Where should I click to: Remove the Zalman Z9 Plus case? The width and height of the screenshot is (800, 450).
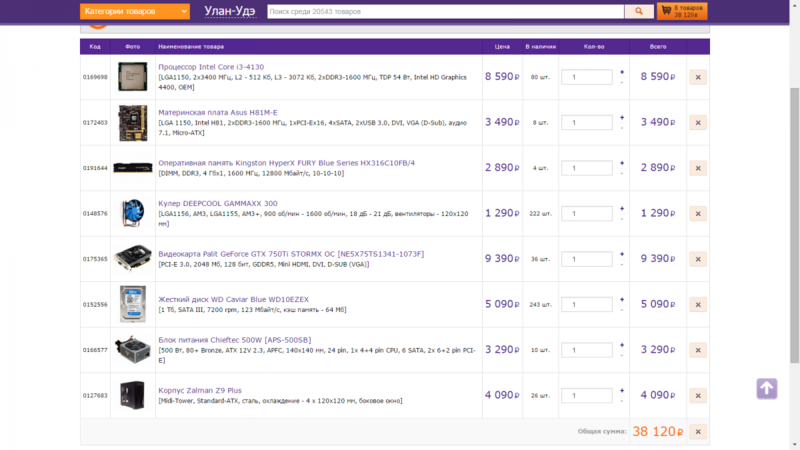click(697, 395)
